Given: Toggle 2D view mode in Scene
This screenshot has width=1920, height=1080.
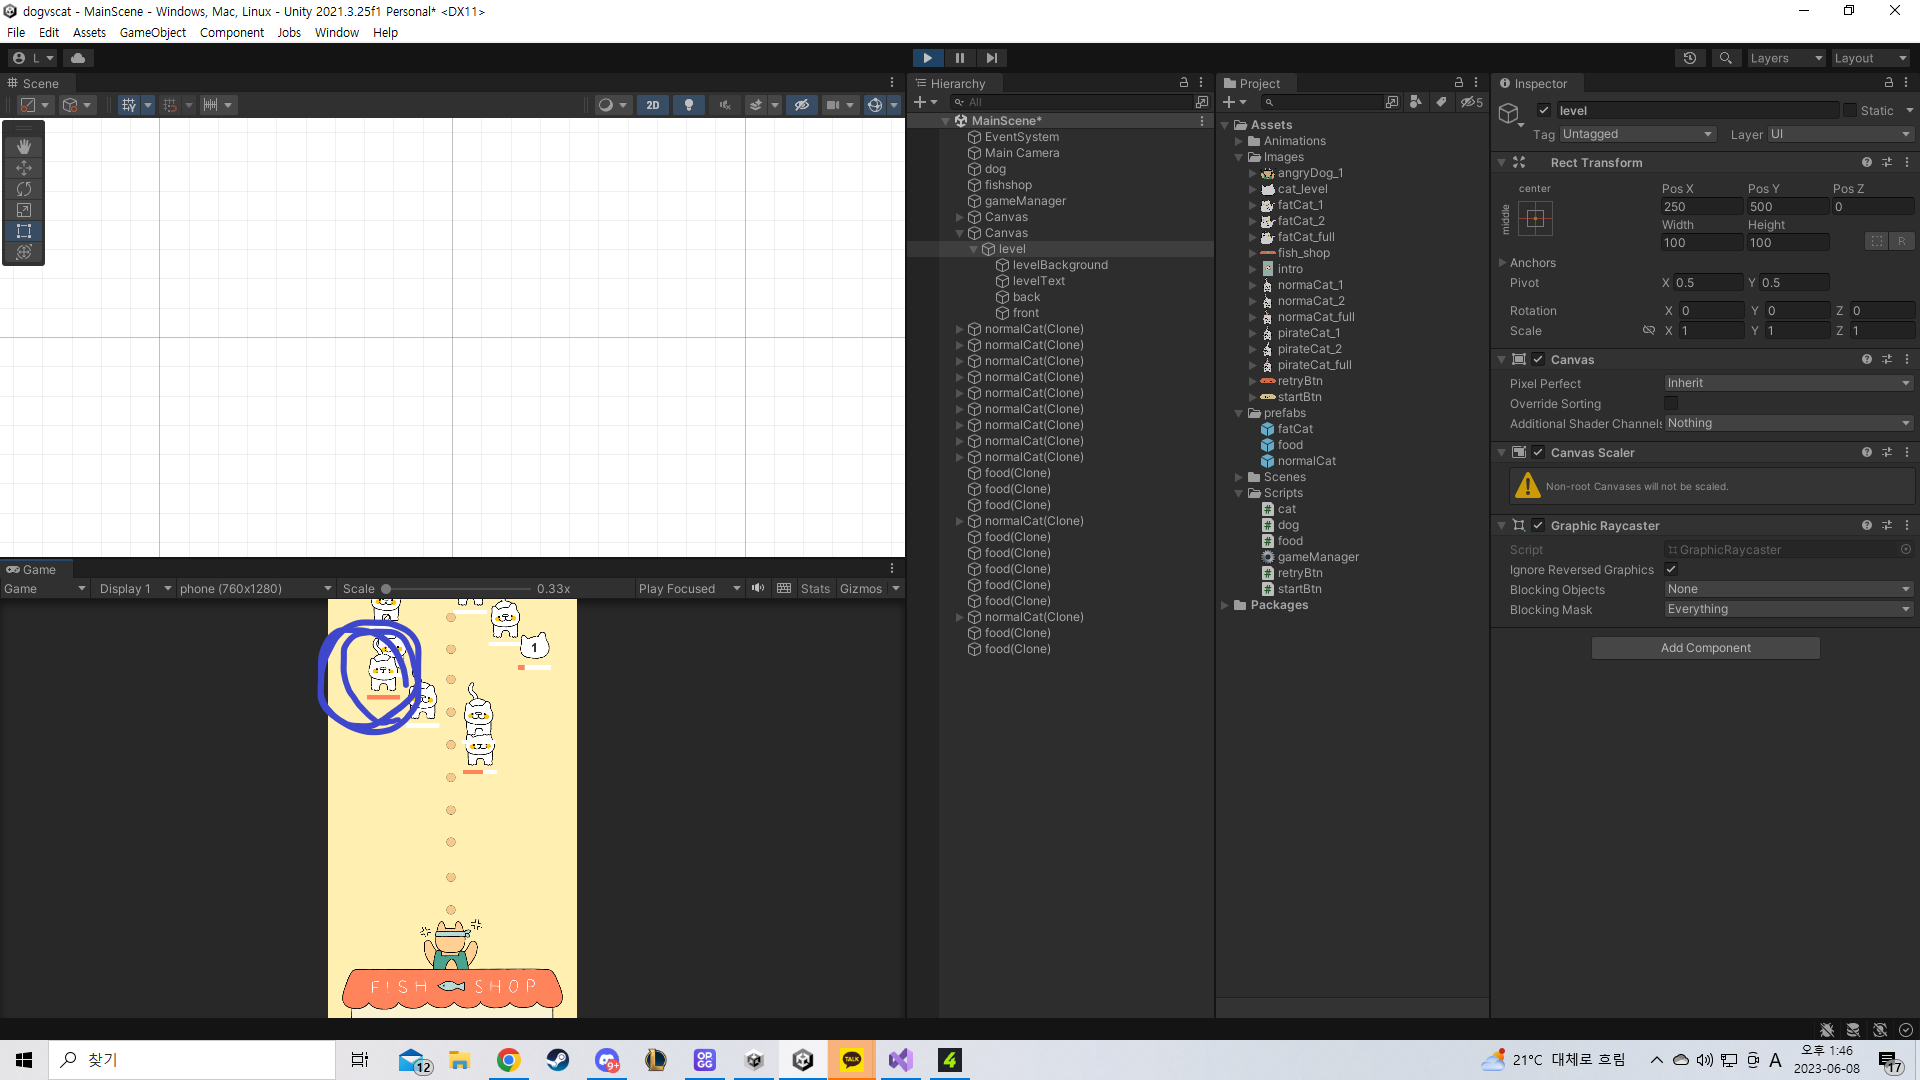Looking at the screenshot, I should click(x=653, y=105).
